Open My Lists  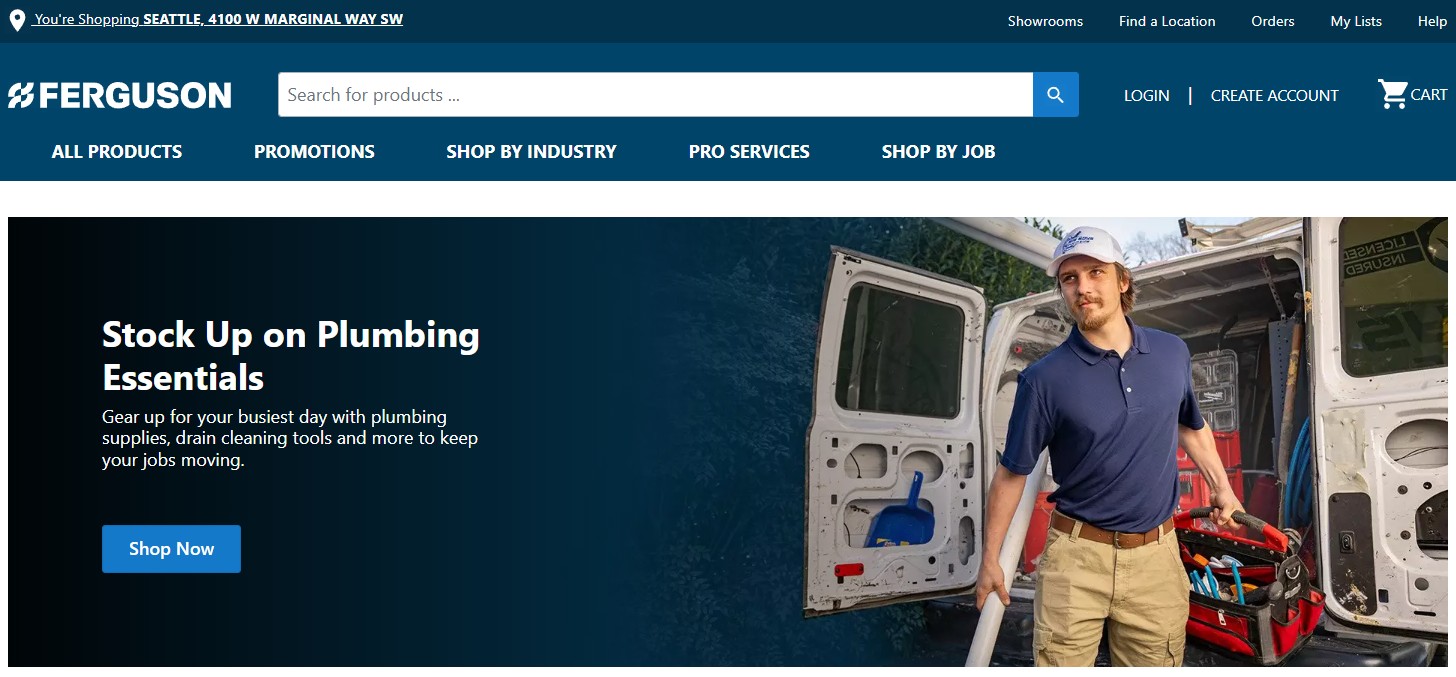click(x=1356, y=21)
